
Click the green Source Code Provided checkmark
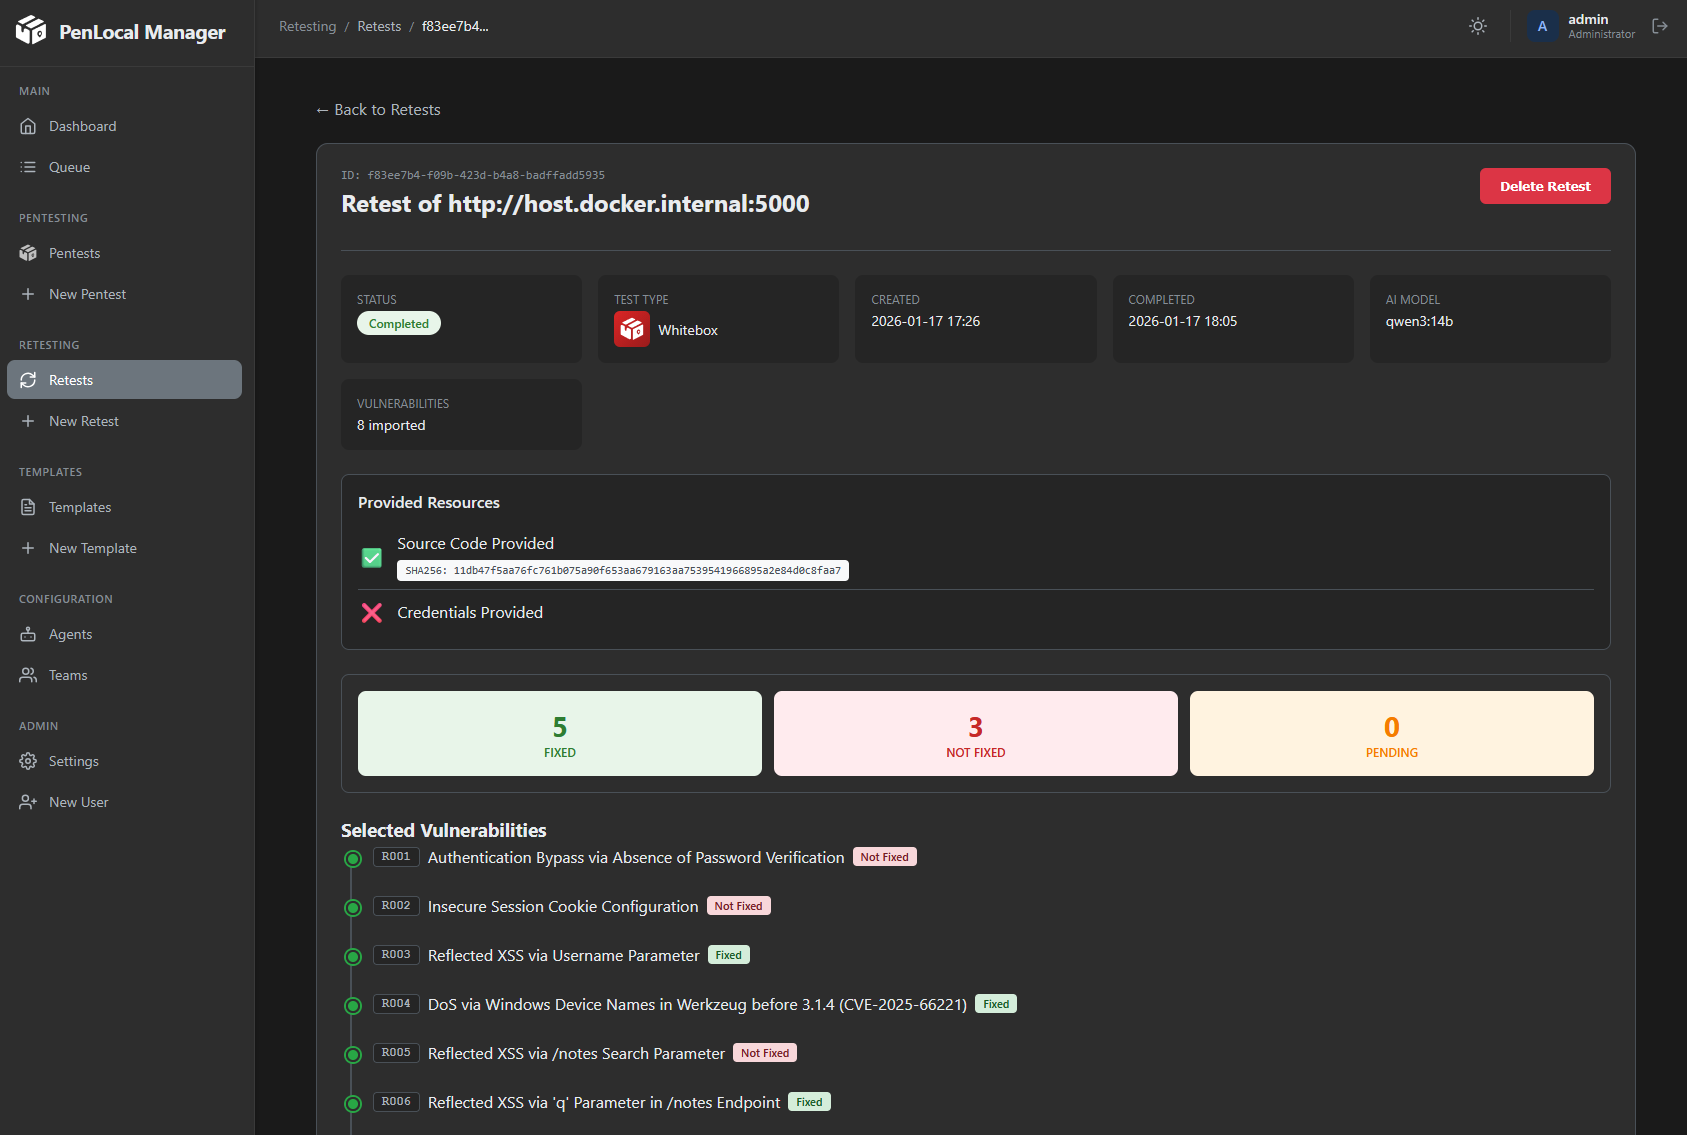tap(372, 557)
